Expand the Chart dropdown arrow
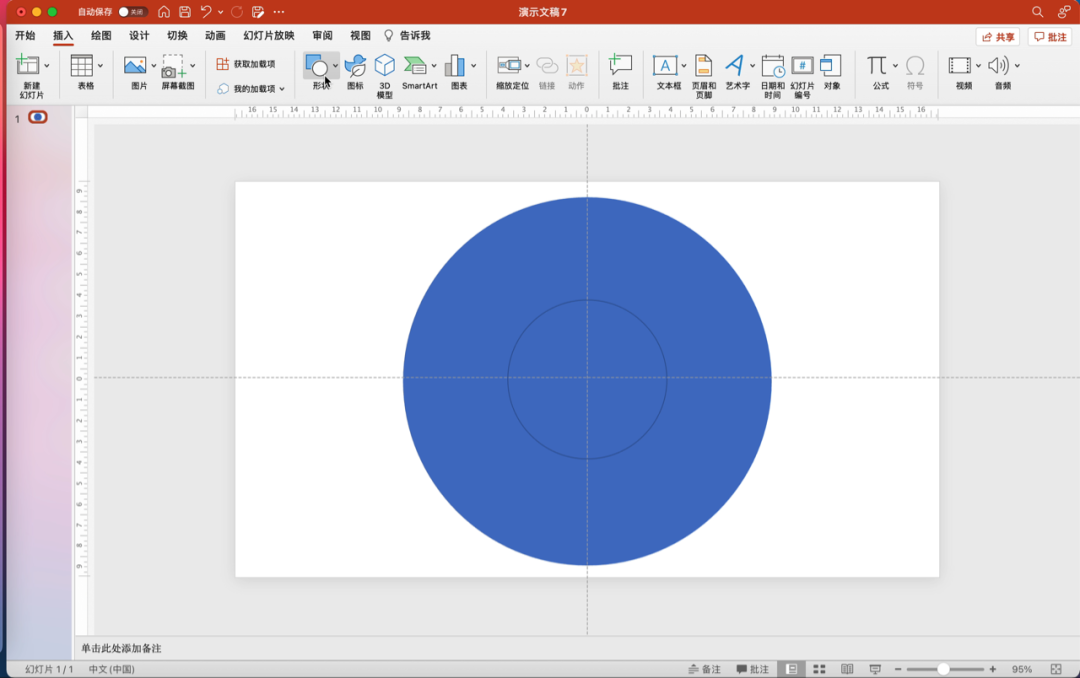 [473, 65]
